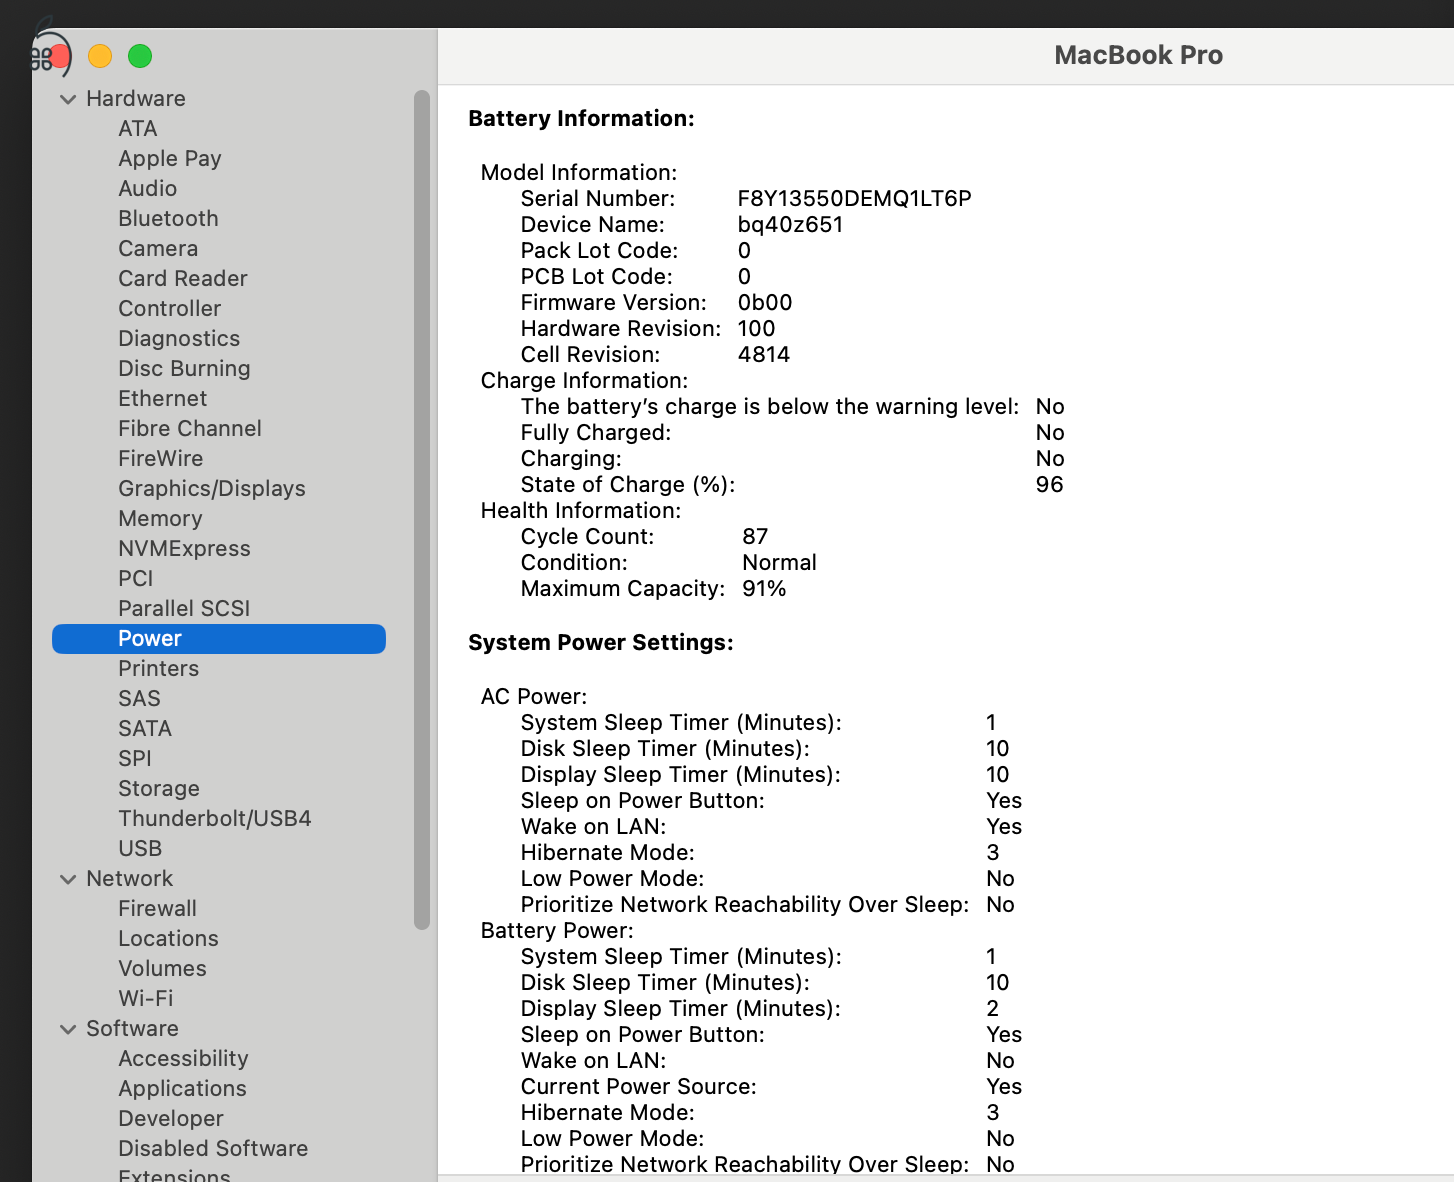Viewport: 1454px width, 1182px height.
Task: Select Applications under Software
Action: click(182, 1089)
